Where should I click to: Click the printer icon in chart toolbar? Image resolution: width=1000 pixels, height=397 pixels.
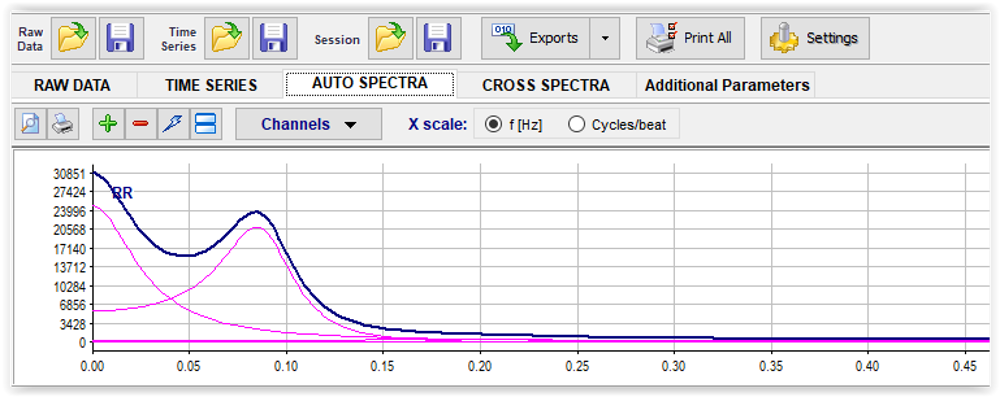pyautogui.click(x=62, y=124)
